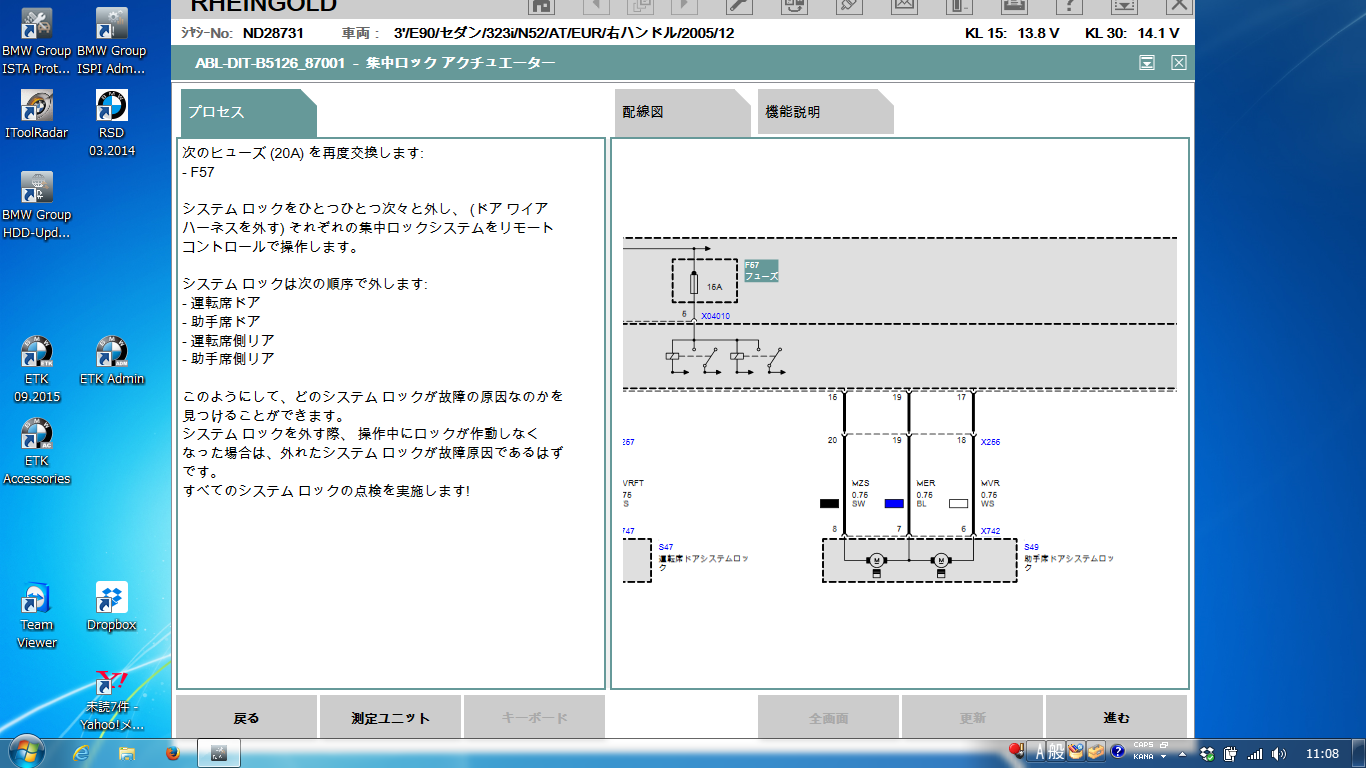This screenshot has height=768, width=1366.
Task: Click the blue BL wire color swatch
Action: tap(894, 504)
